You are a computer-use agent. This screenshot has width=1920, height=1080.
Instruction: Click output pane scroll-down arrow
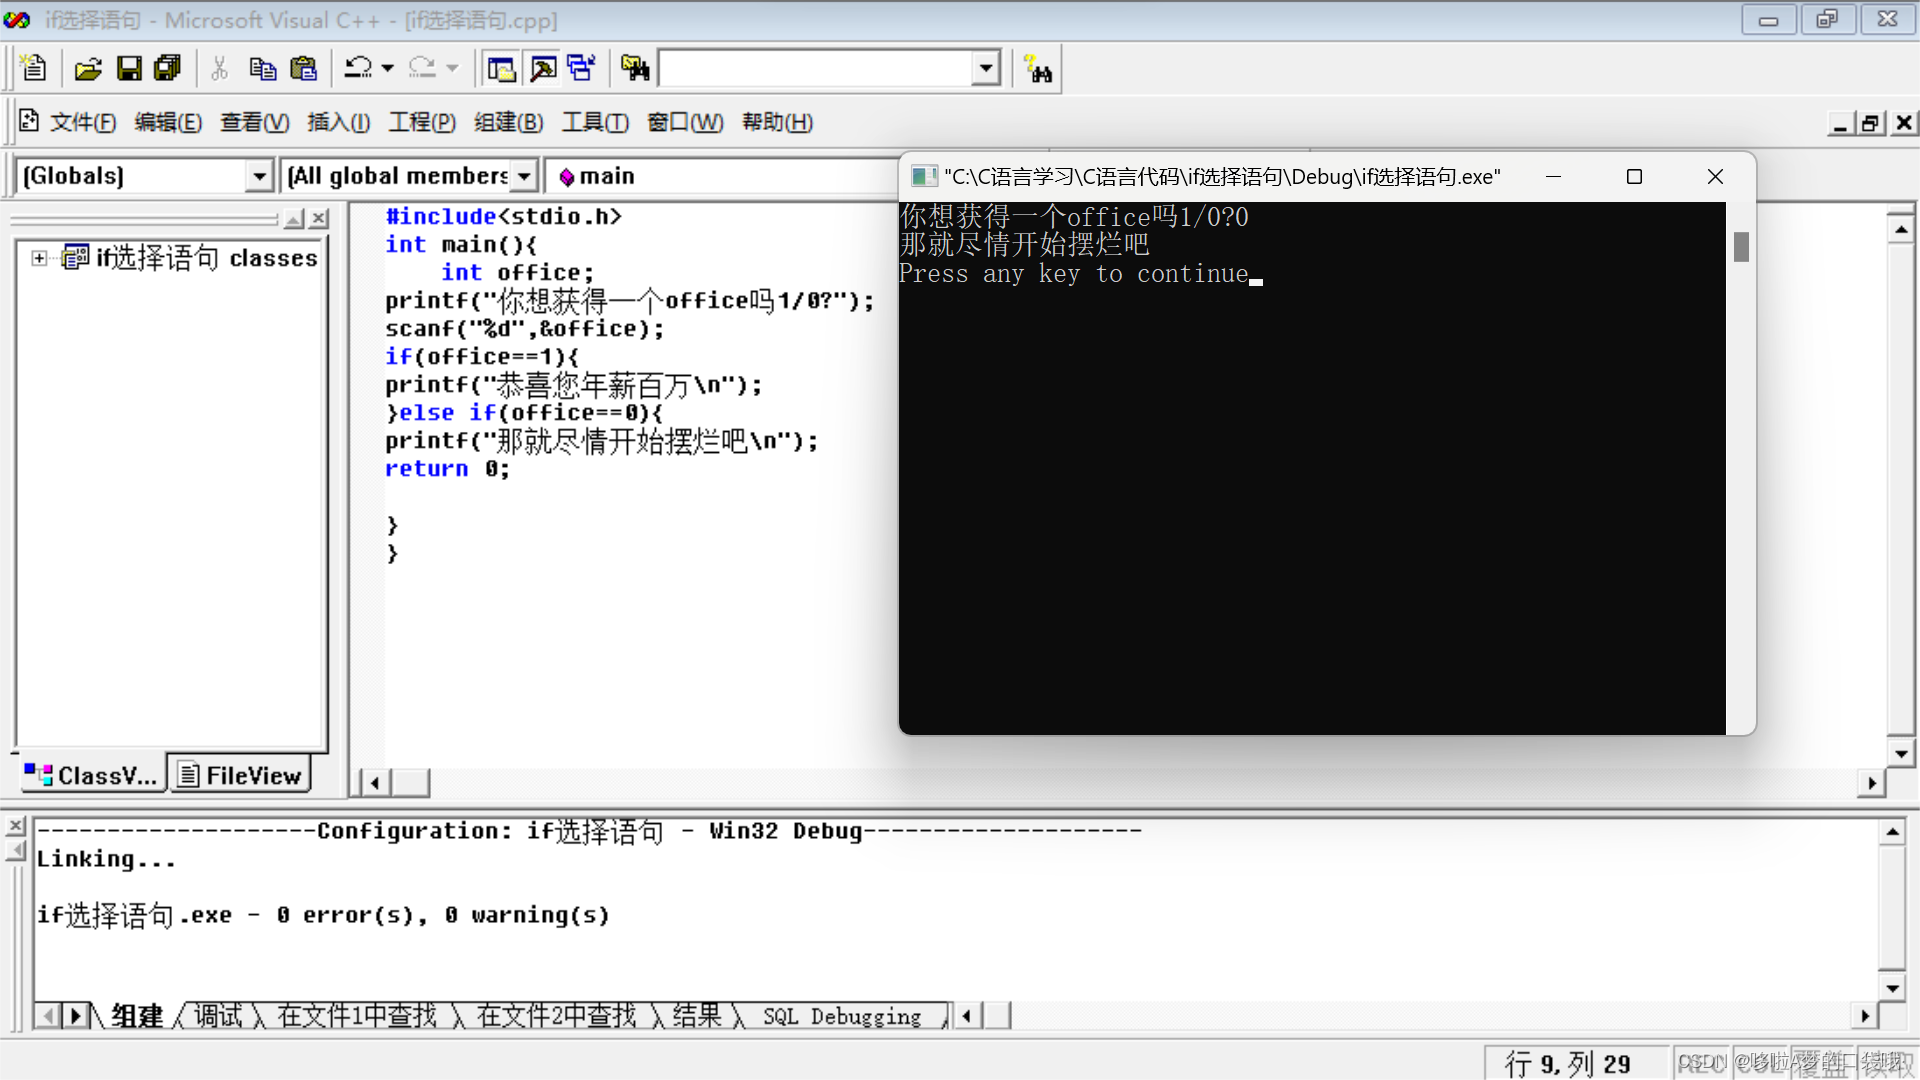click(1892, 988)
